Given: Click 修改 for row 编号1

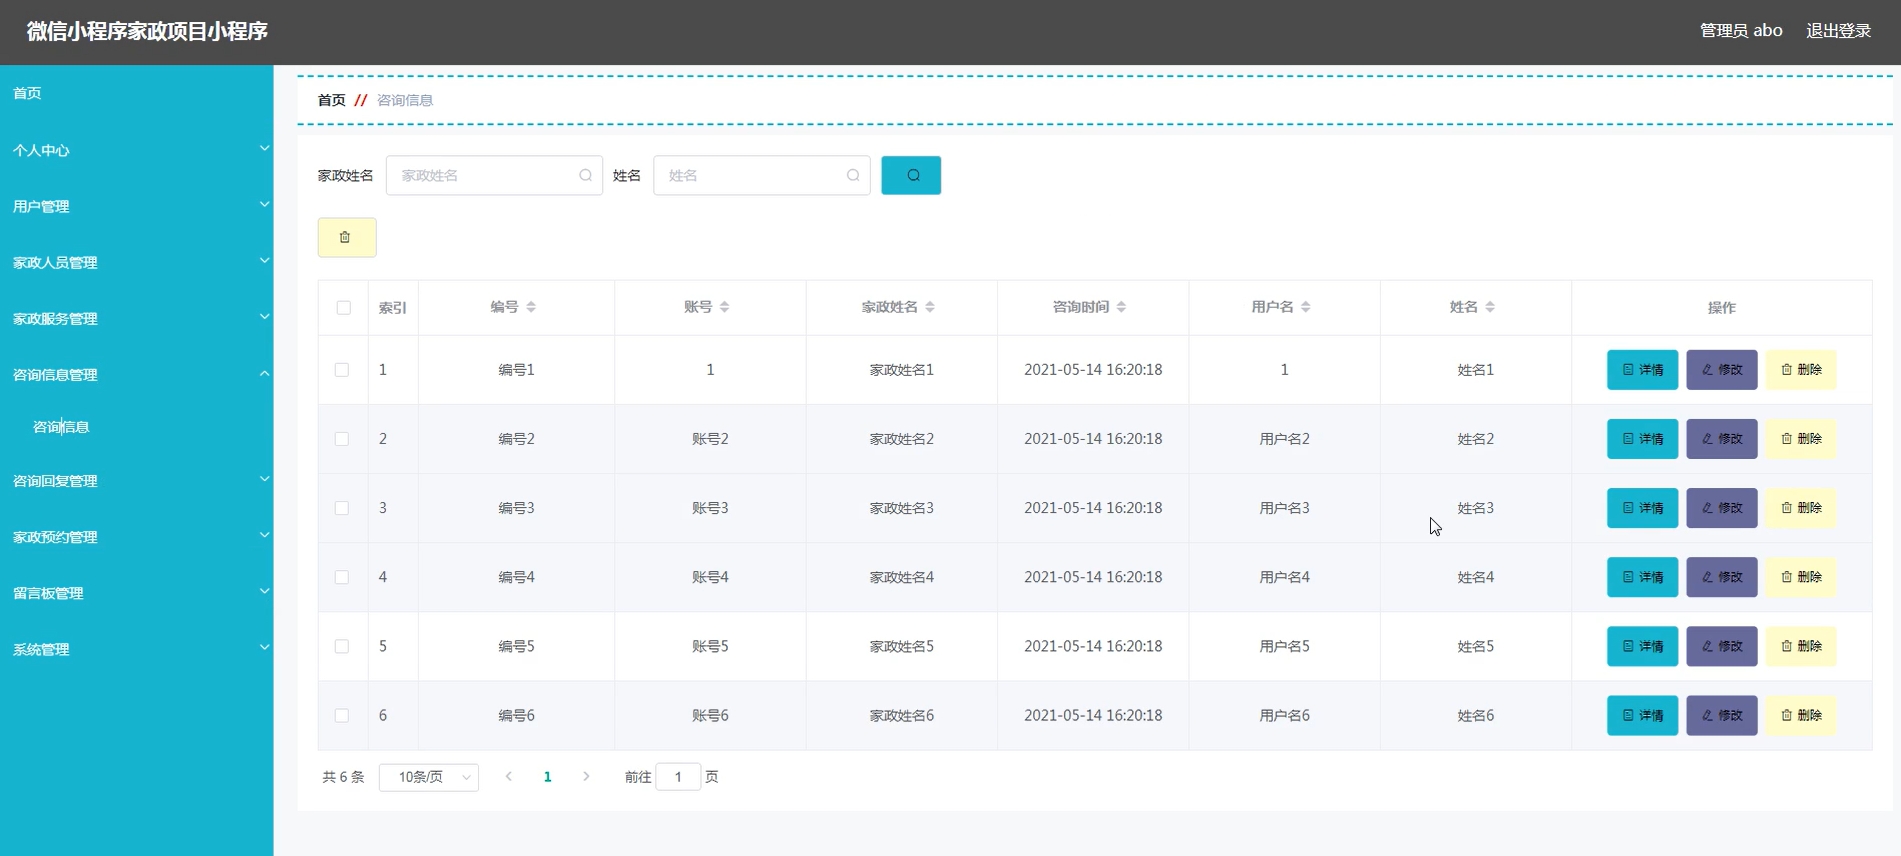Looking at the screenshot, I should (x=1722, y=370).
